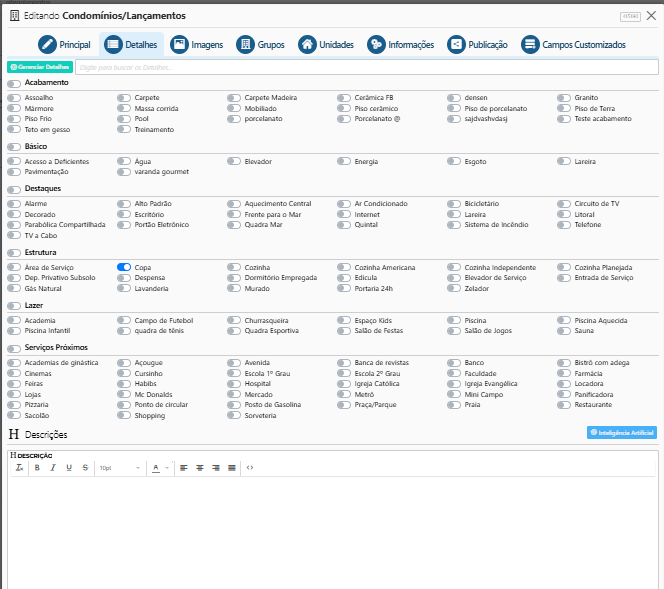Justify the description text
The height and width of the screenshot is (589, 664).
(232, 467)
